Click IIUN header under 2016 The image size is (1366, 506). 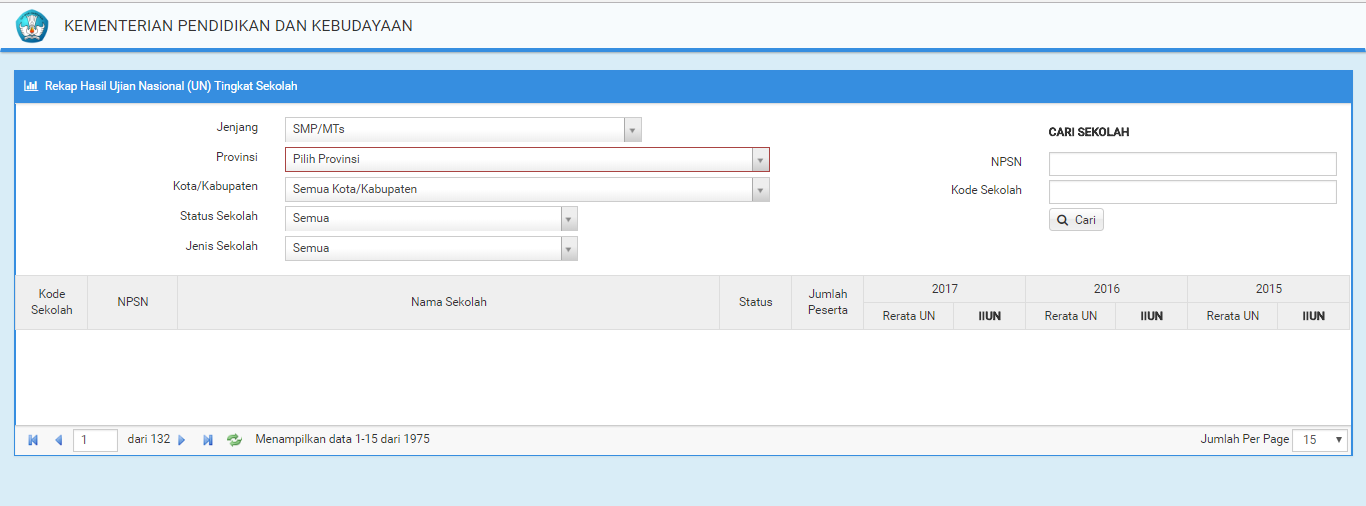click(1152, 316)
